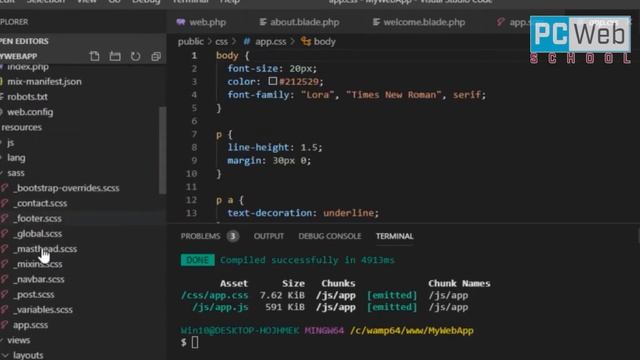Open robots.txt in the explorer
The image size is (640, 360).
tap(27, 97)
